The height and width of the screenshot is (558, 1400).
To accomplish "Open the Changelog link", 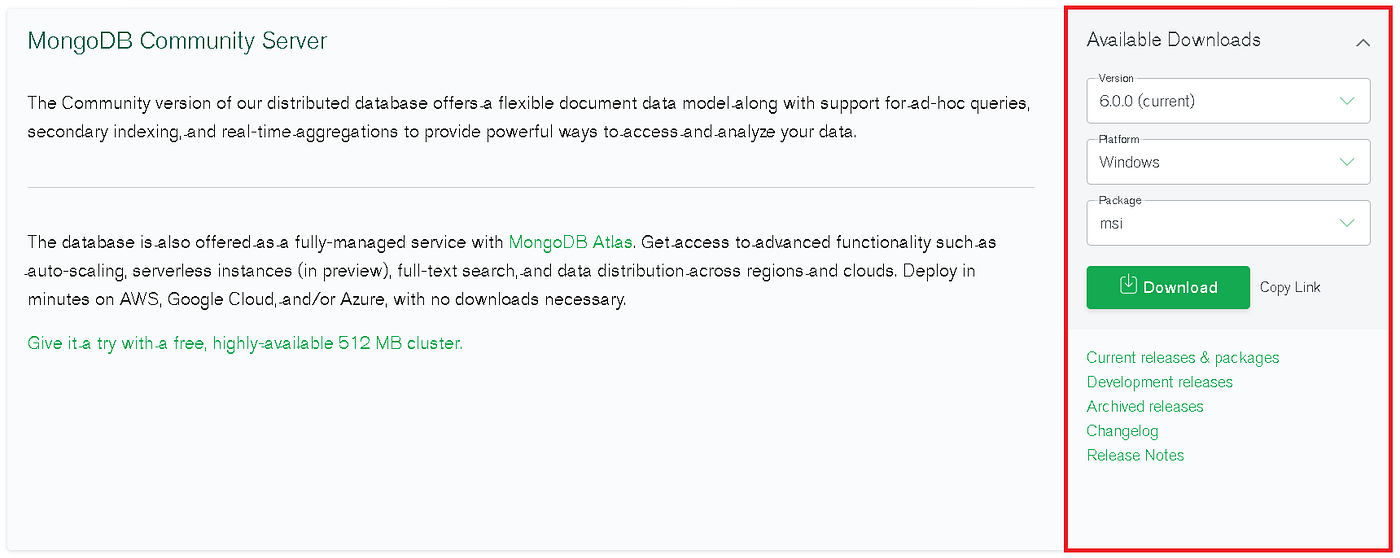I will 1122,431.
